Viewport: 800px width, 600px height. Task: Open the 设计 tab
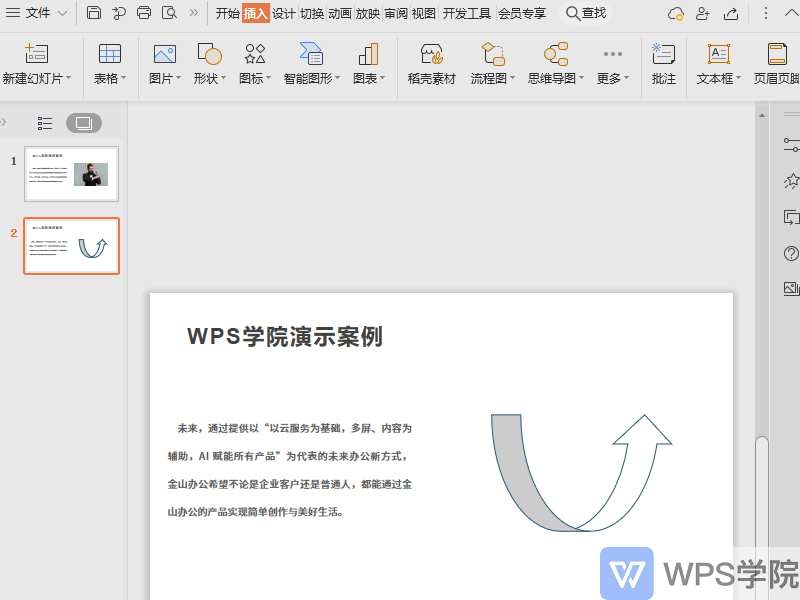click(x=284, y=13)
